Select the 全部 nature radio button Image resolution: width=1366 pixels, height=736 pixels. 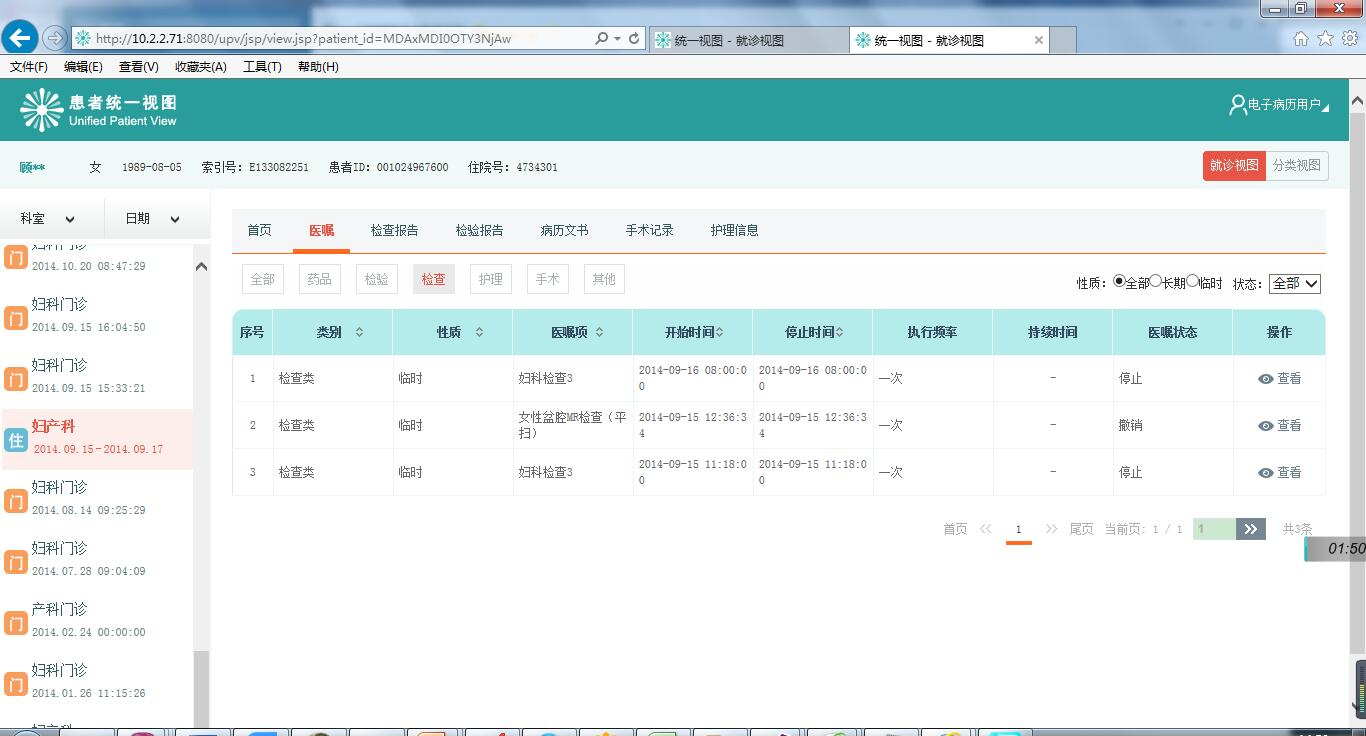click(x=1119, y=282)
